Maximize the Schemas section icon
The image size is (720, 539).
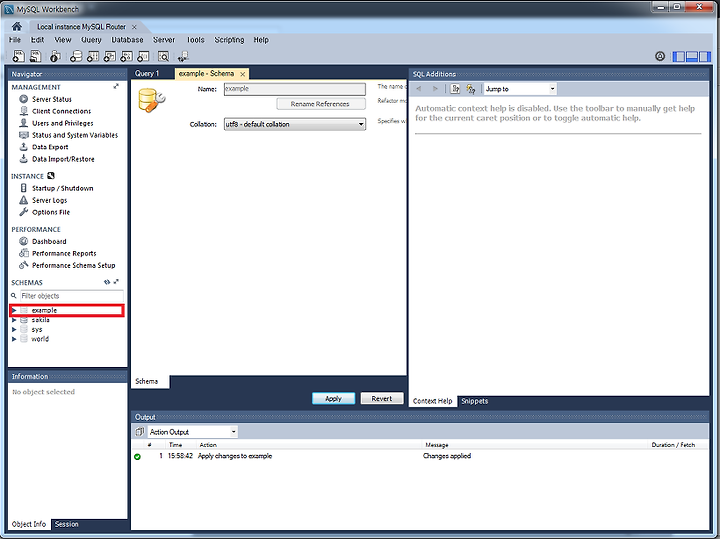116,282
